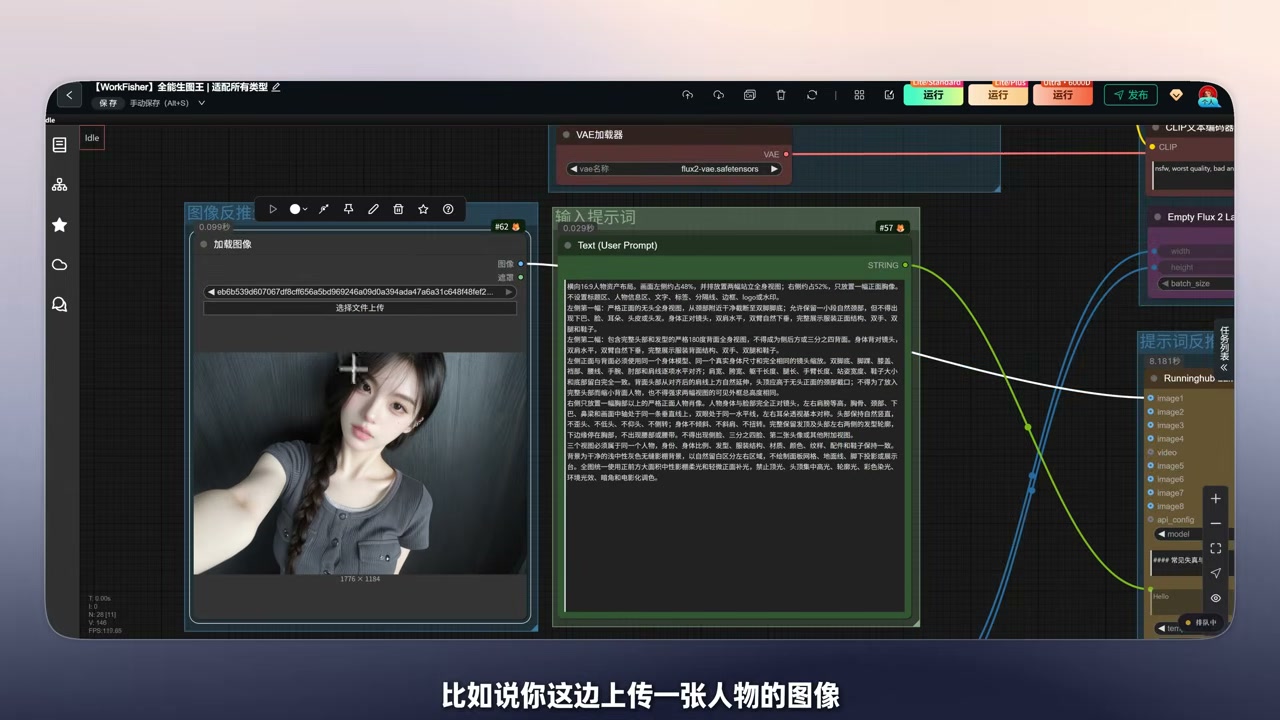Screen dimensions: 1280x720
Task: Open the cloud sidebar icon
Action: click(x=59, y=265)
